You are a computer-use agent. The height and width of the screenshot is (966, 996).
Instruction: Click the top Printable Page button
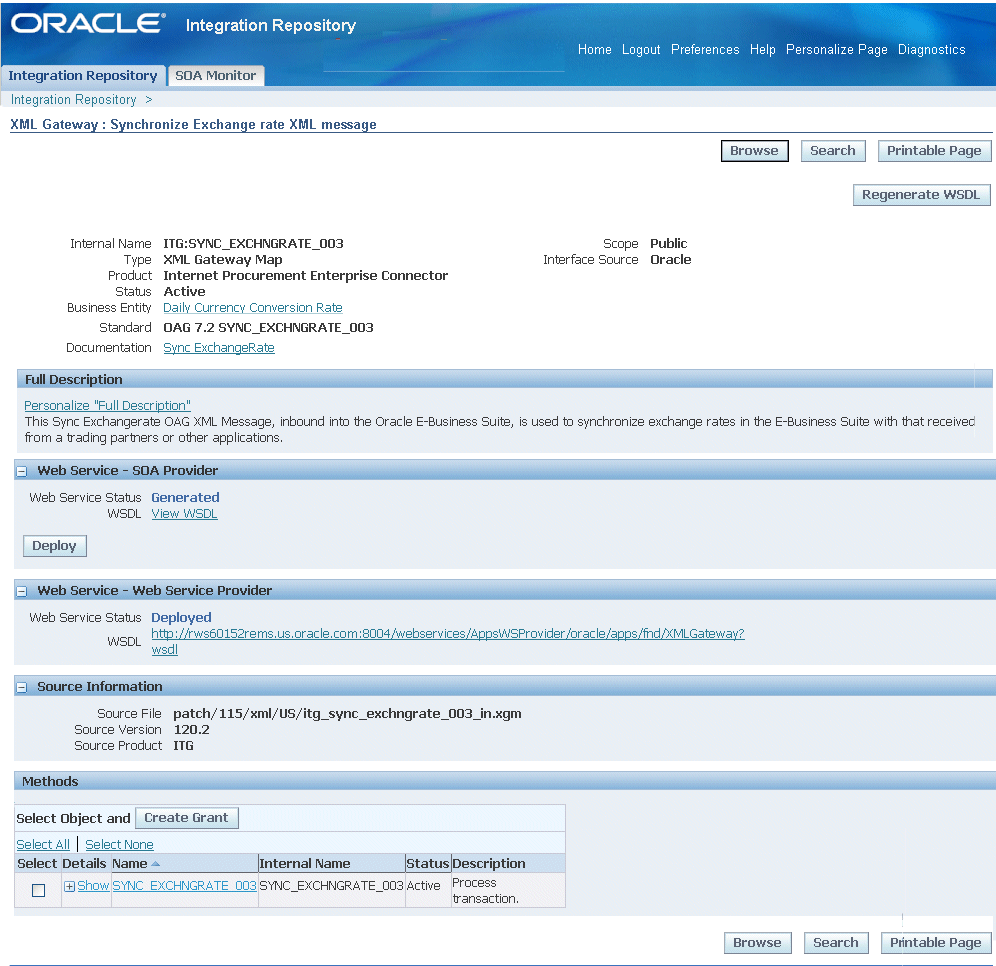934,151
